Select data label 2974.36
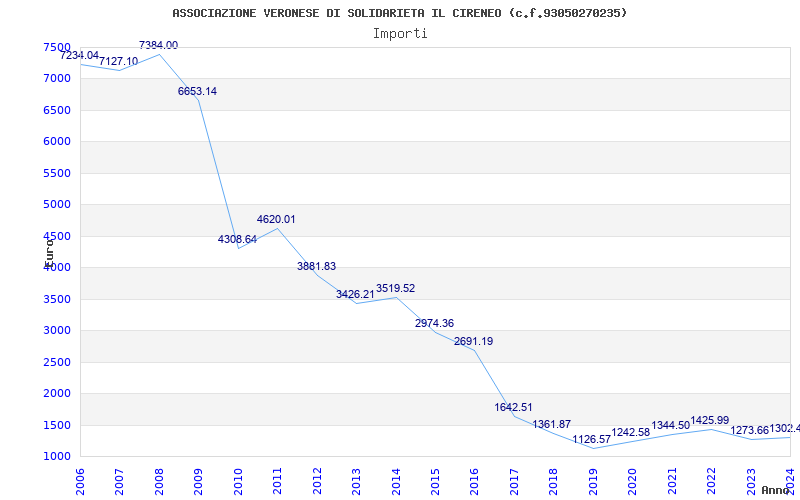The image size is (800, 500). tap(434, 323)
